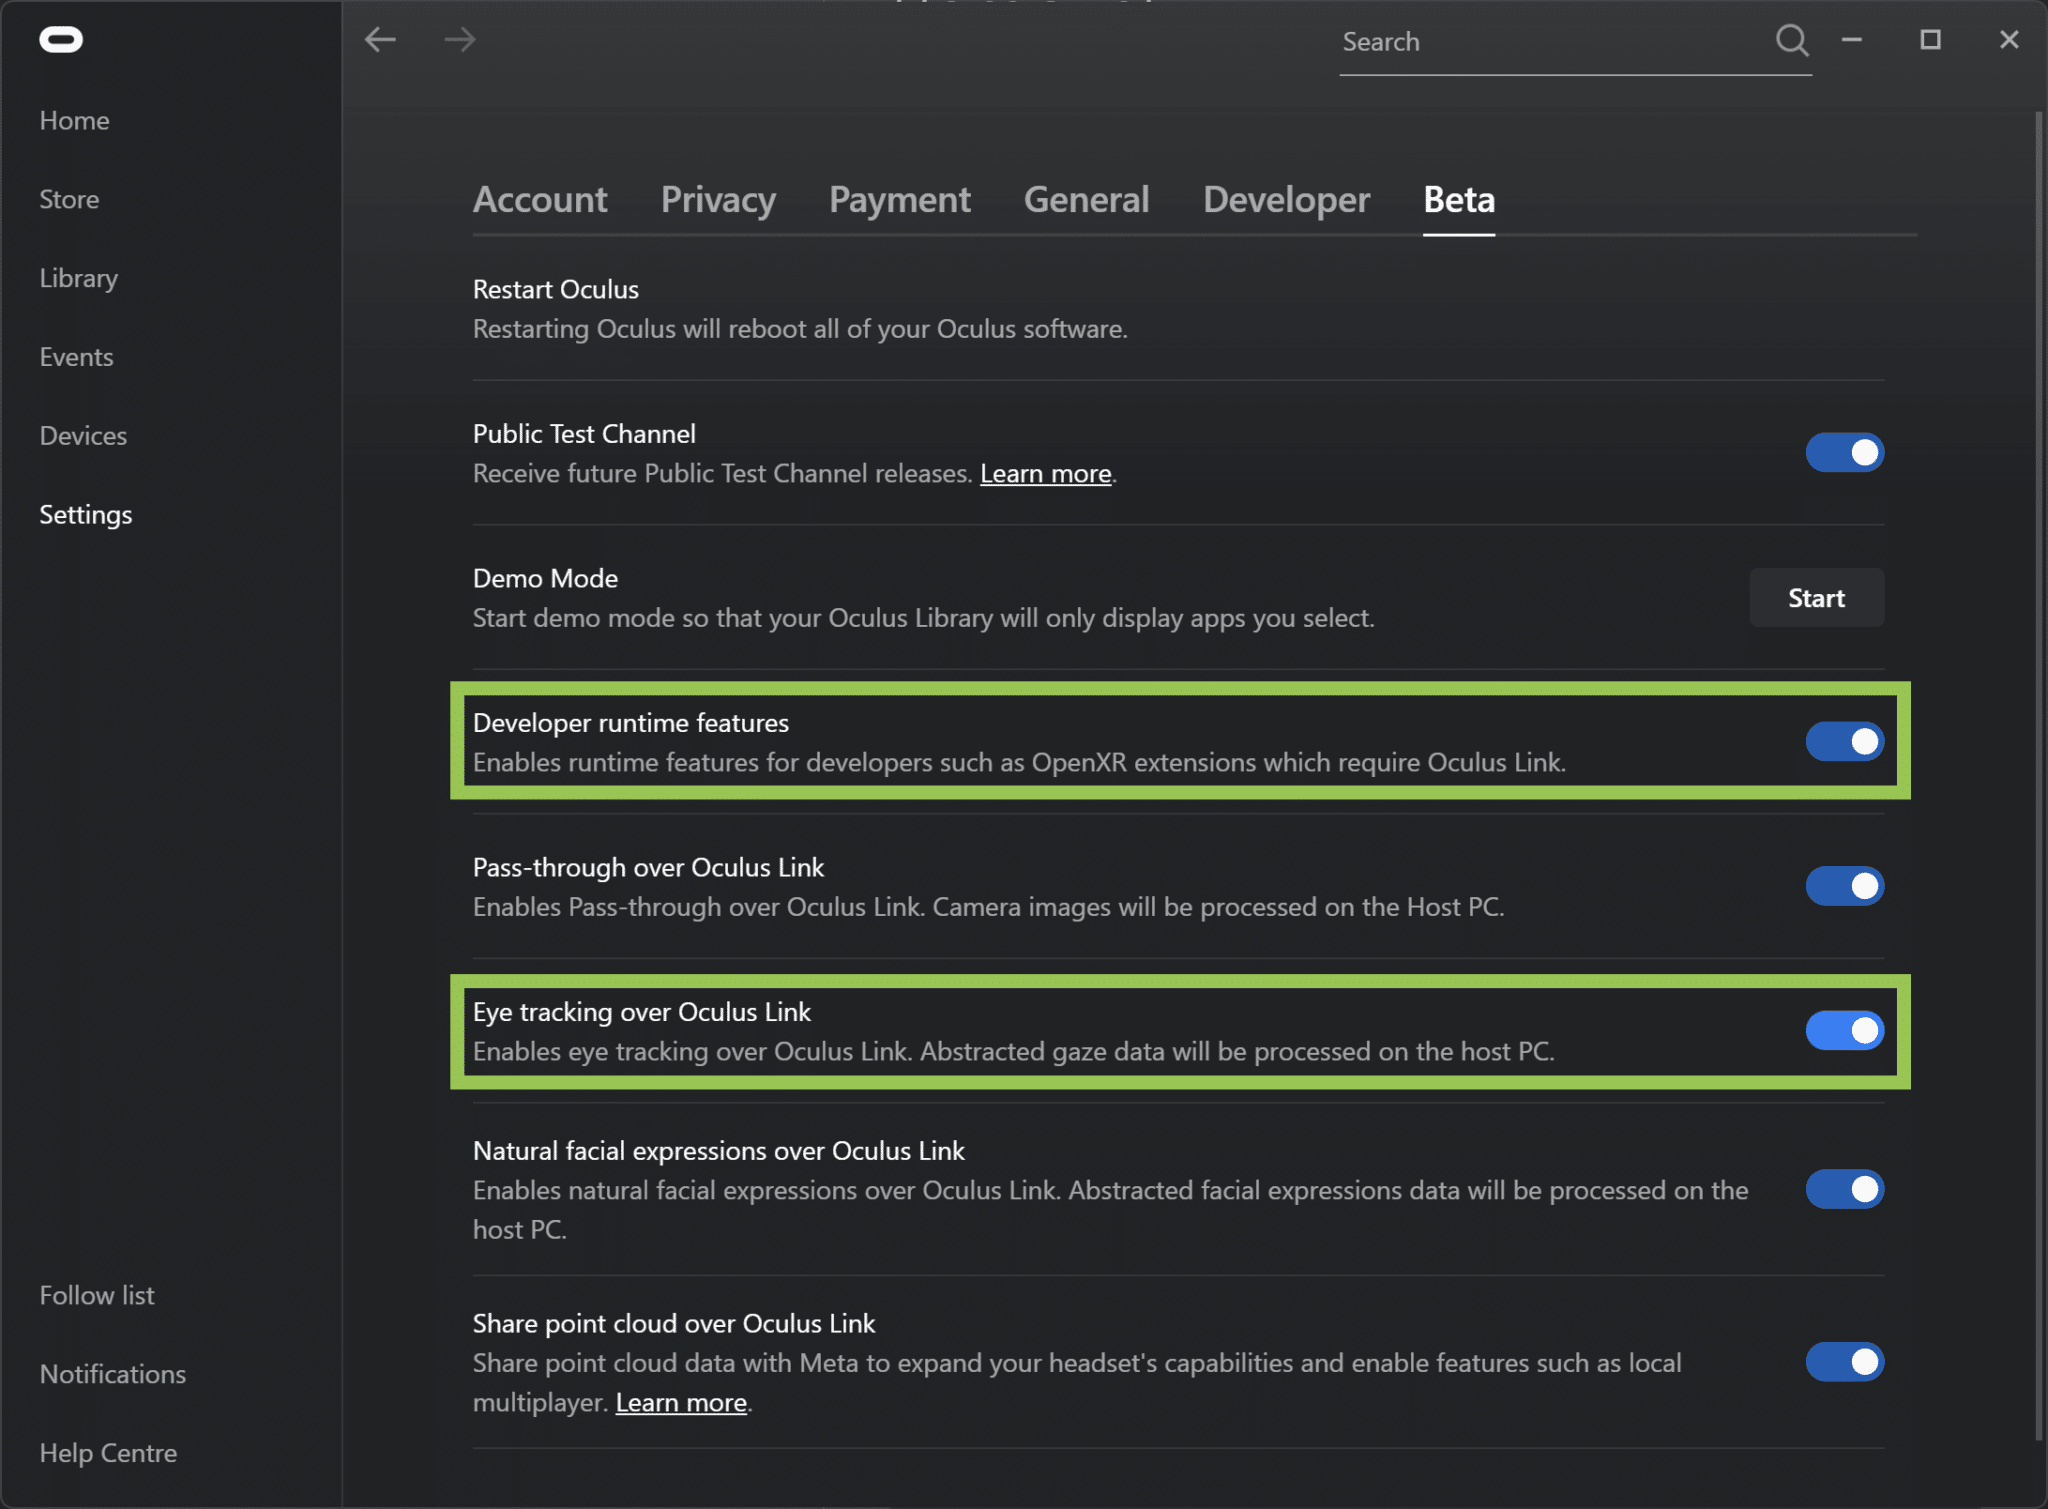Navigate back using the back arrow

click(x=382, y=38)
